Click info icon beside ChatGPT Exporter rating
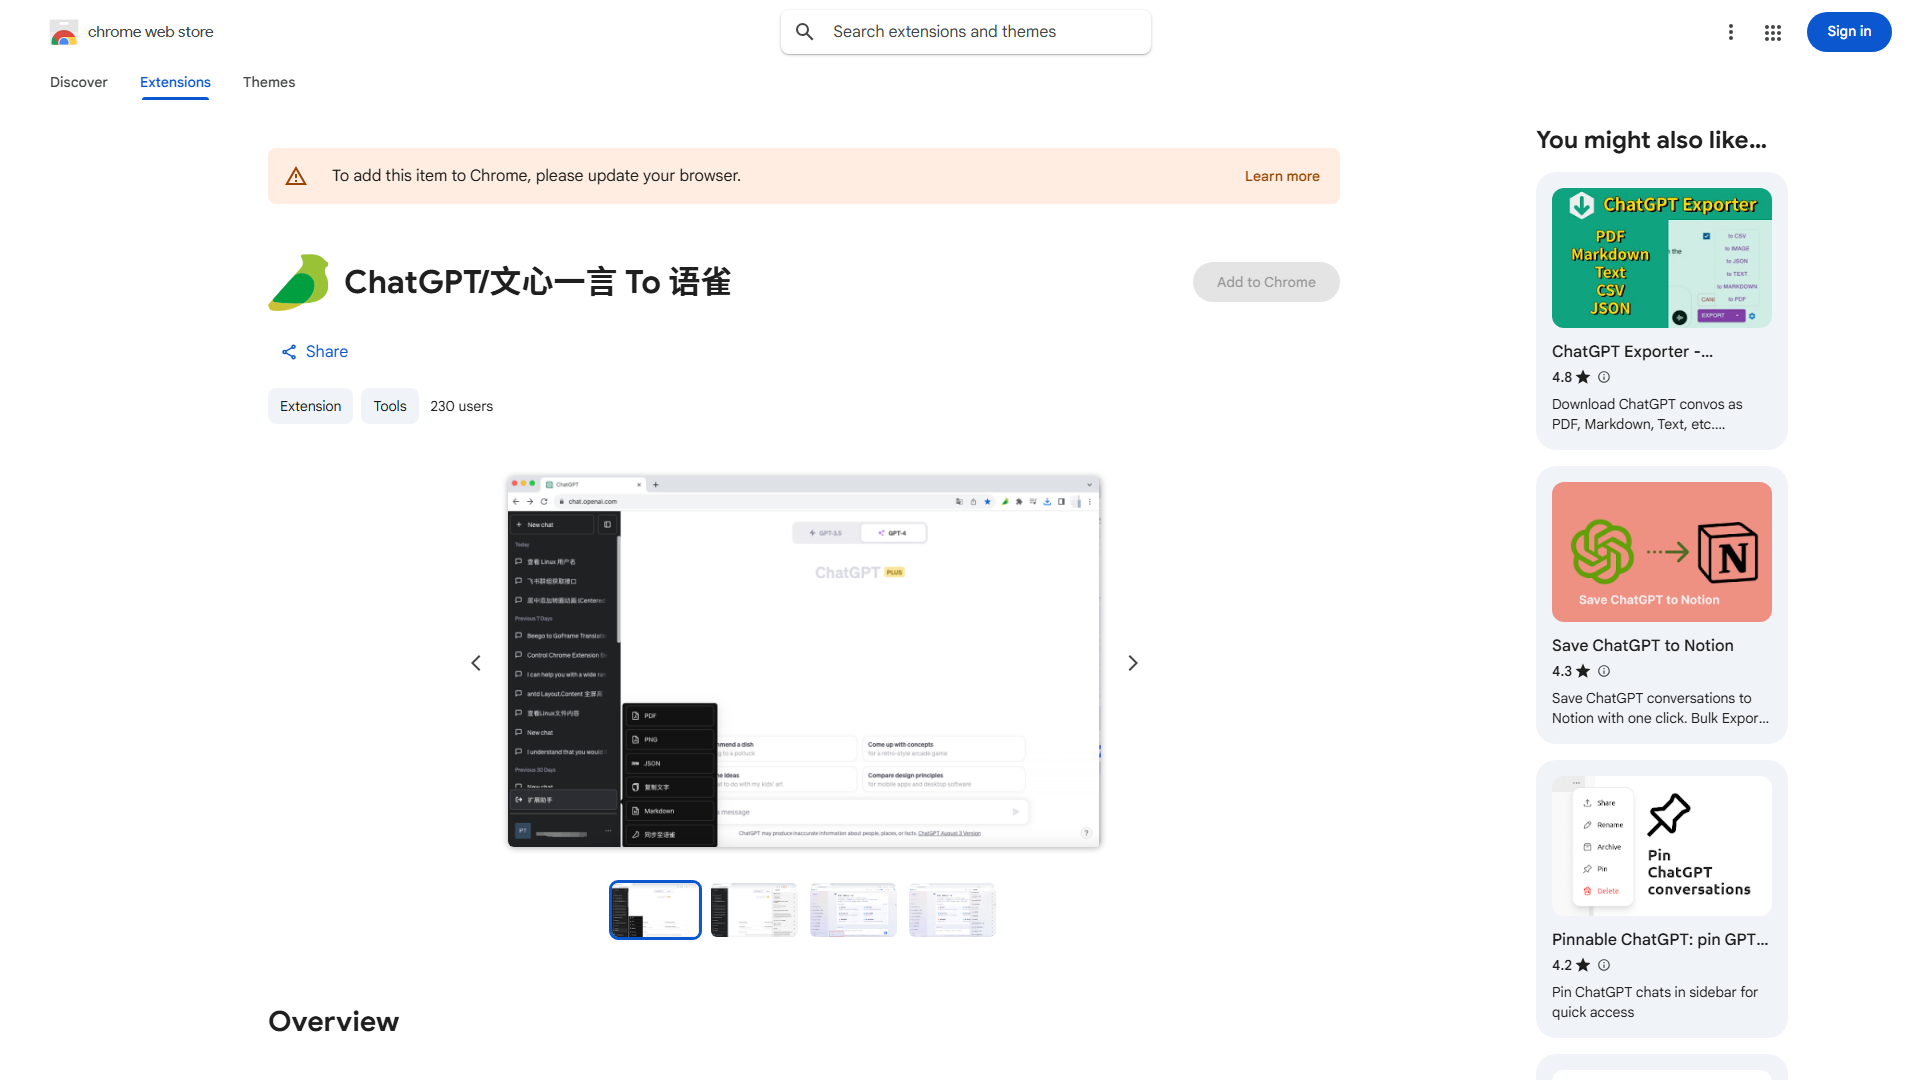This screenshot has width=1920, height=1080. tap(1603, 377)
